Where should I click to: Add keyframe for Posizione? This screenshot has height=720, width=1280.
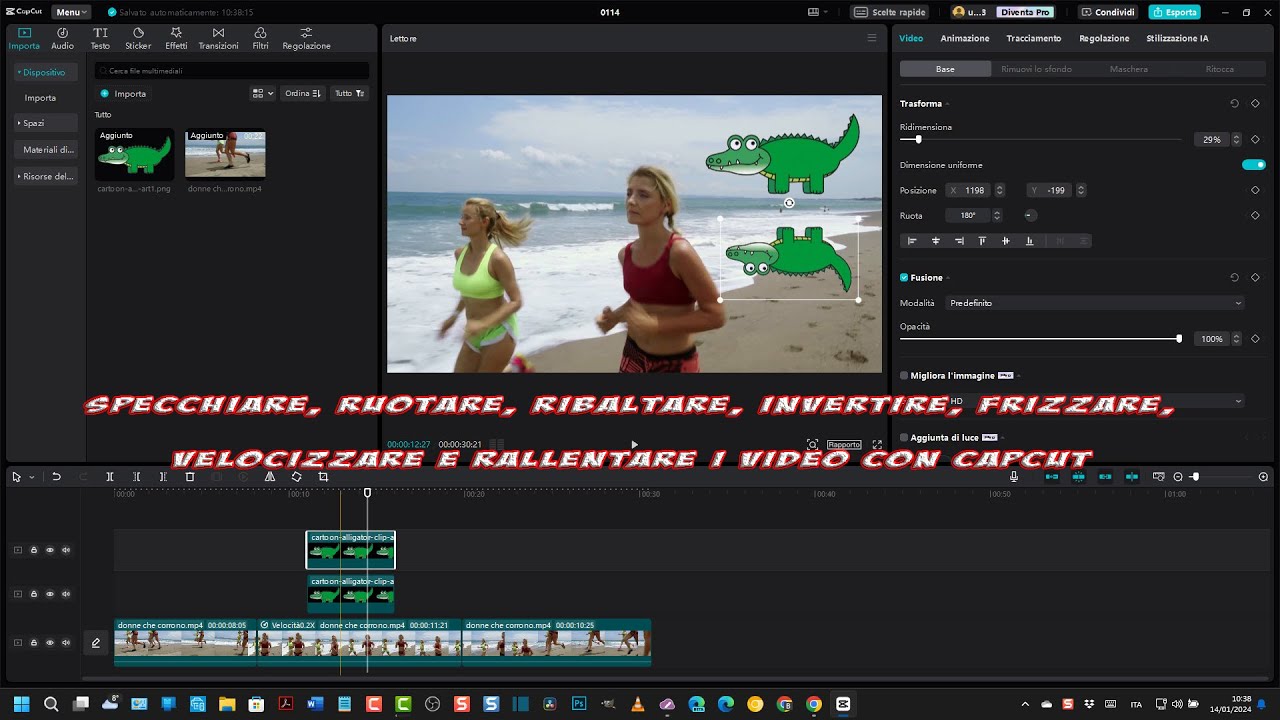(1255, 190)
